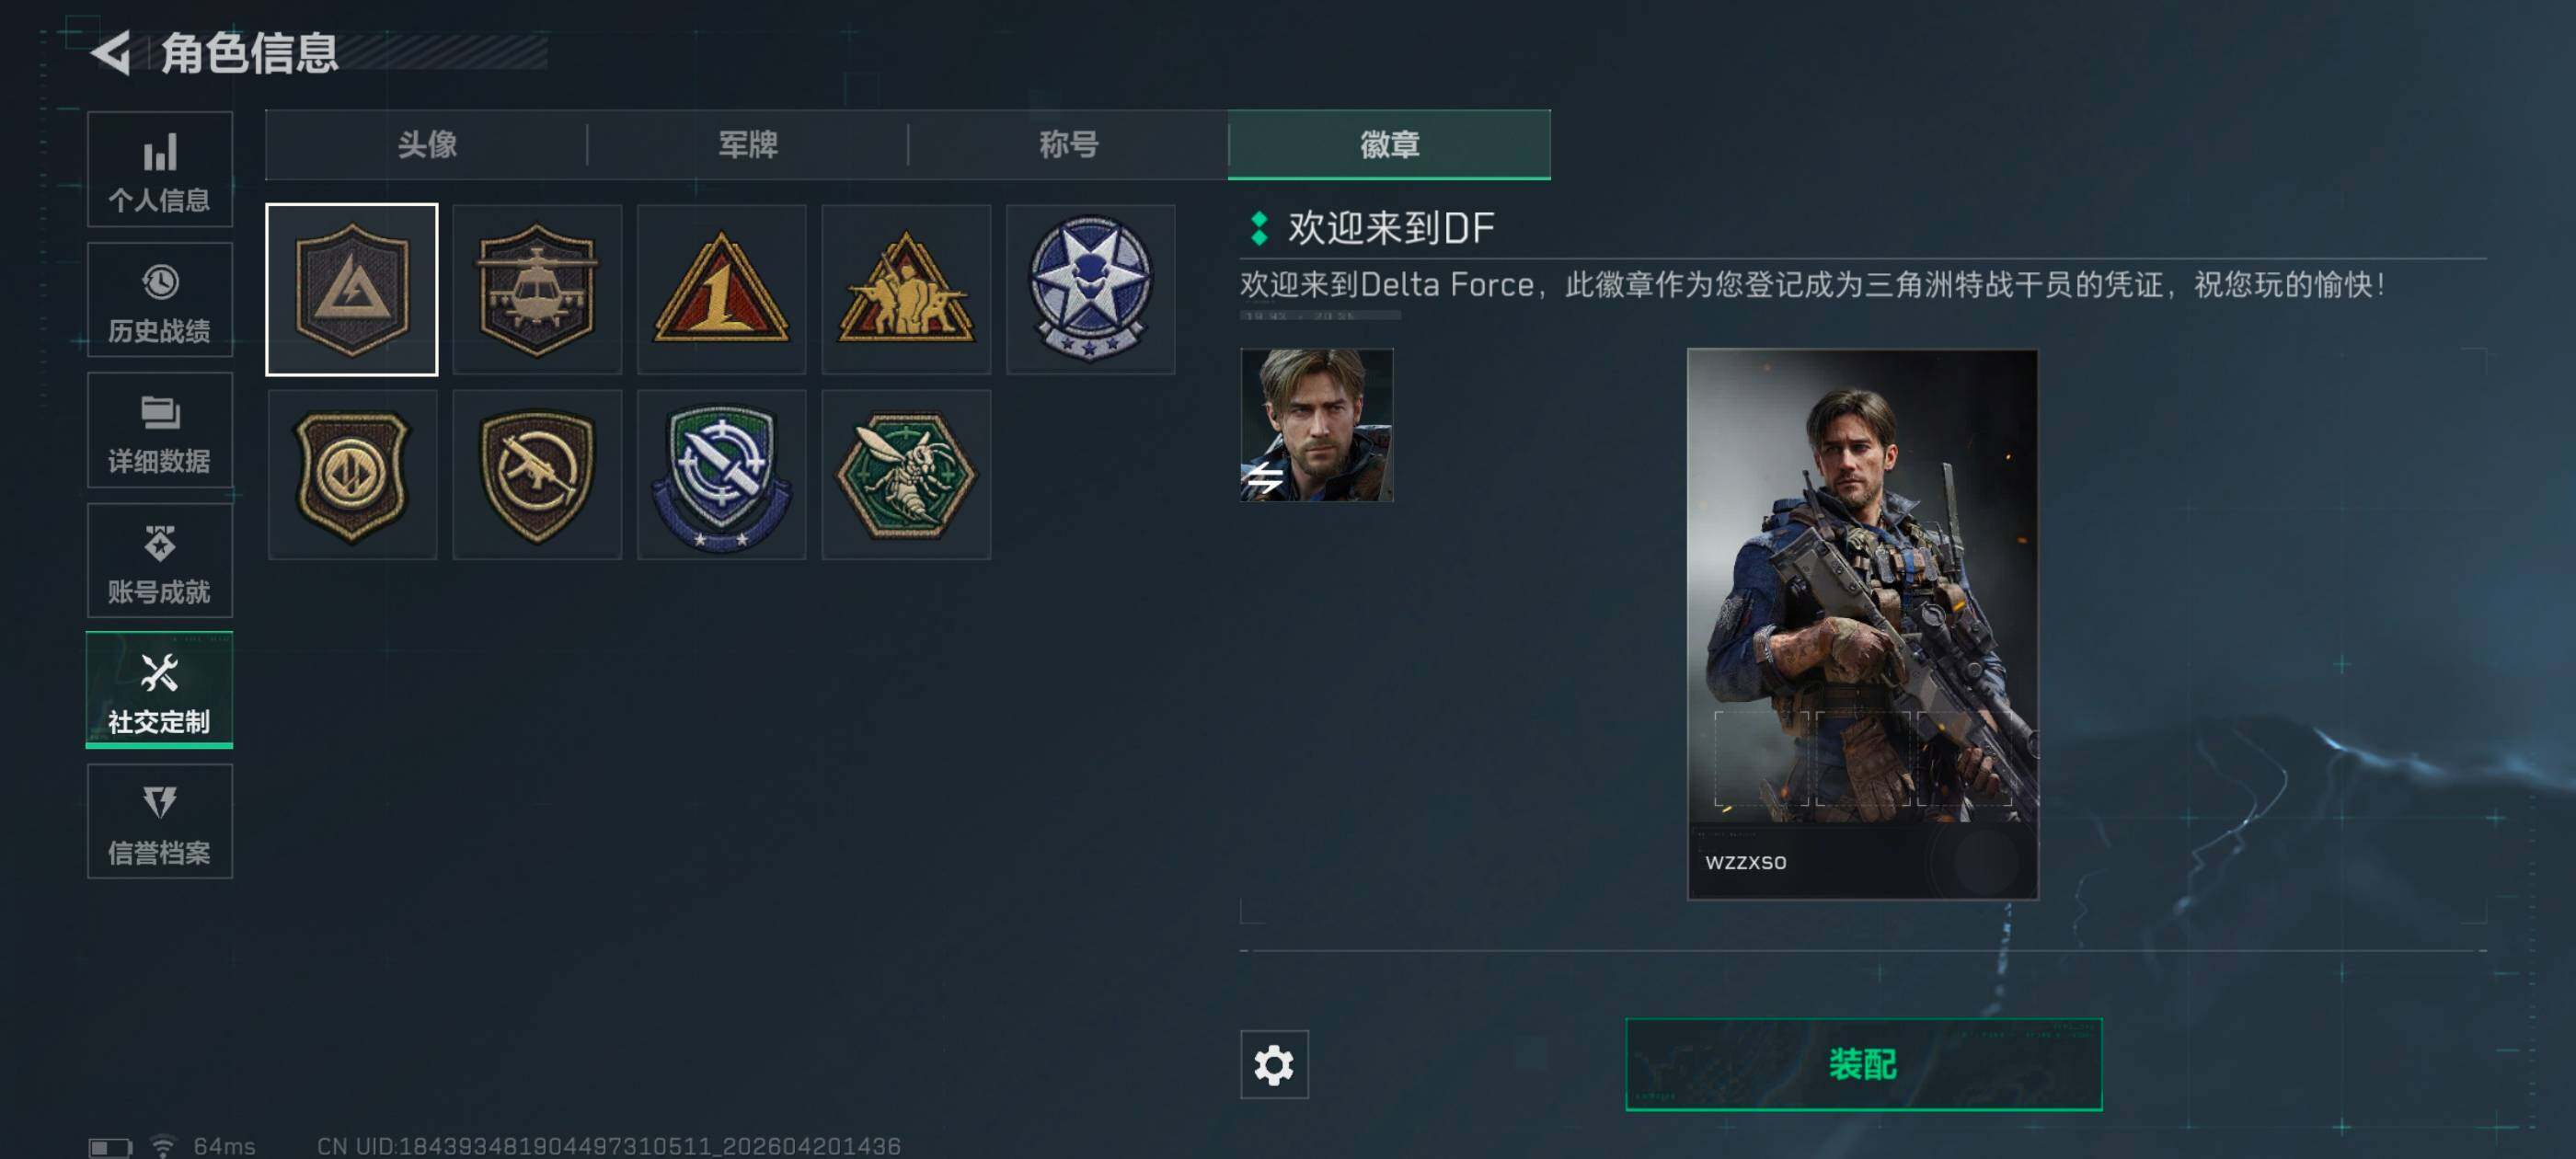Select the helicopter badge

(x=537, y=290)
